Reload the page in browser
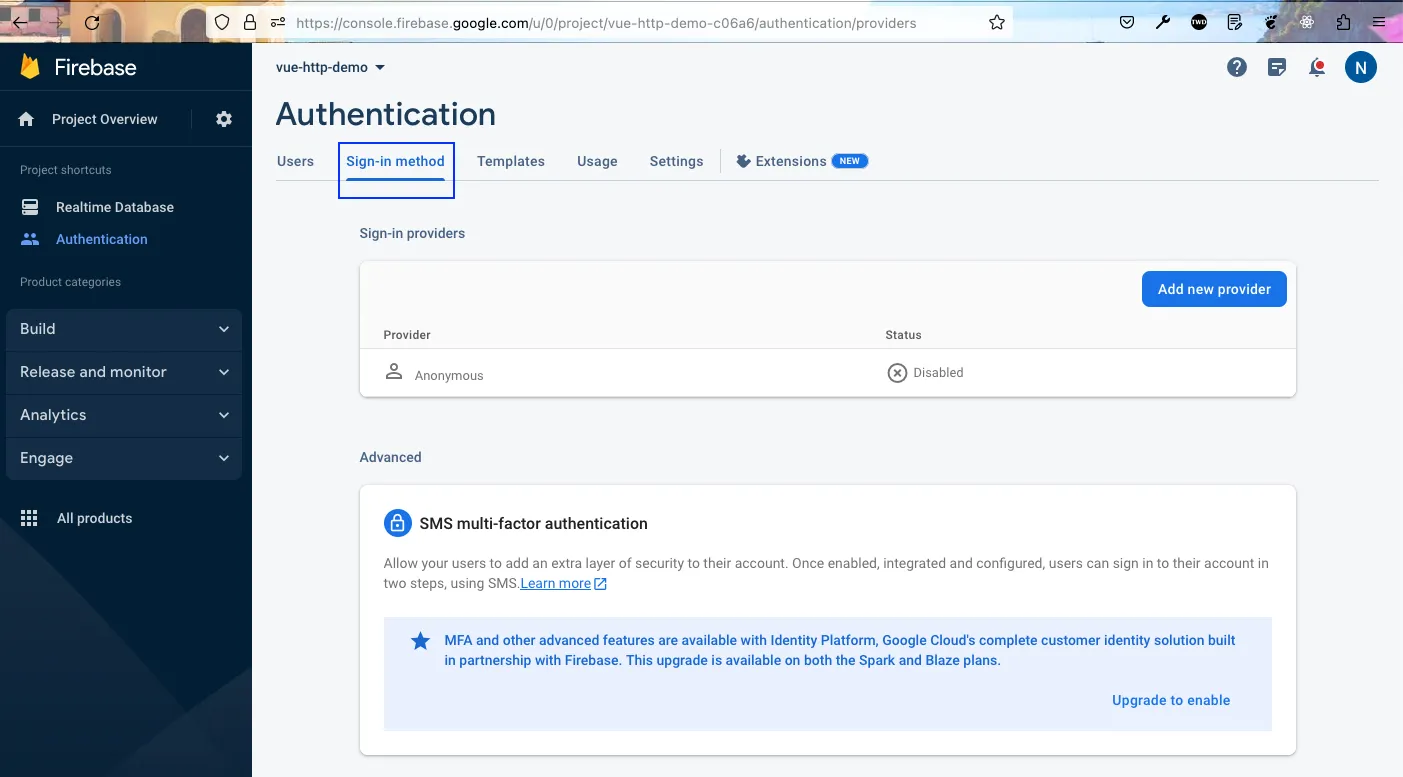Image resolution: width=1403 pixels, height=777 pixels. 92,22
